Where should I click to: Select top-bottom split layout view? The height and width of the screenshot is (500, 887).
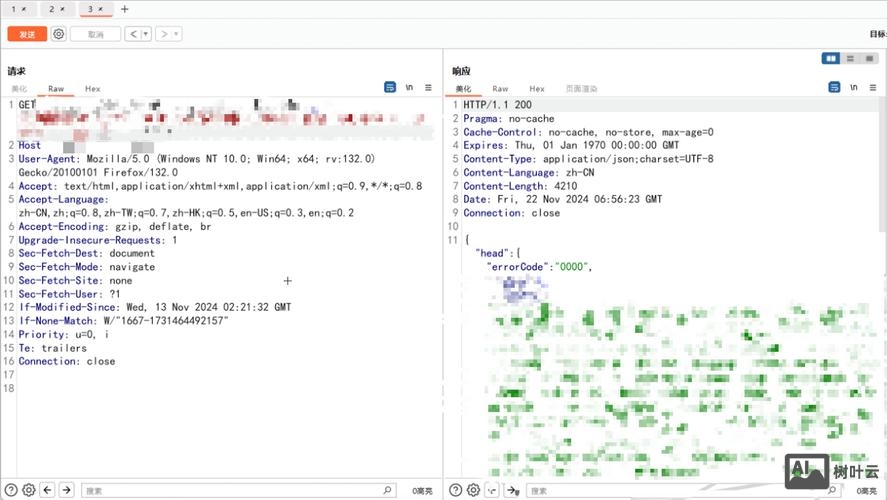[x=850, y=58]
